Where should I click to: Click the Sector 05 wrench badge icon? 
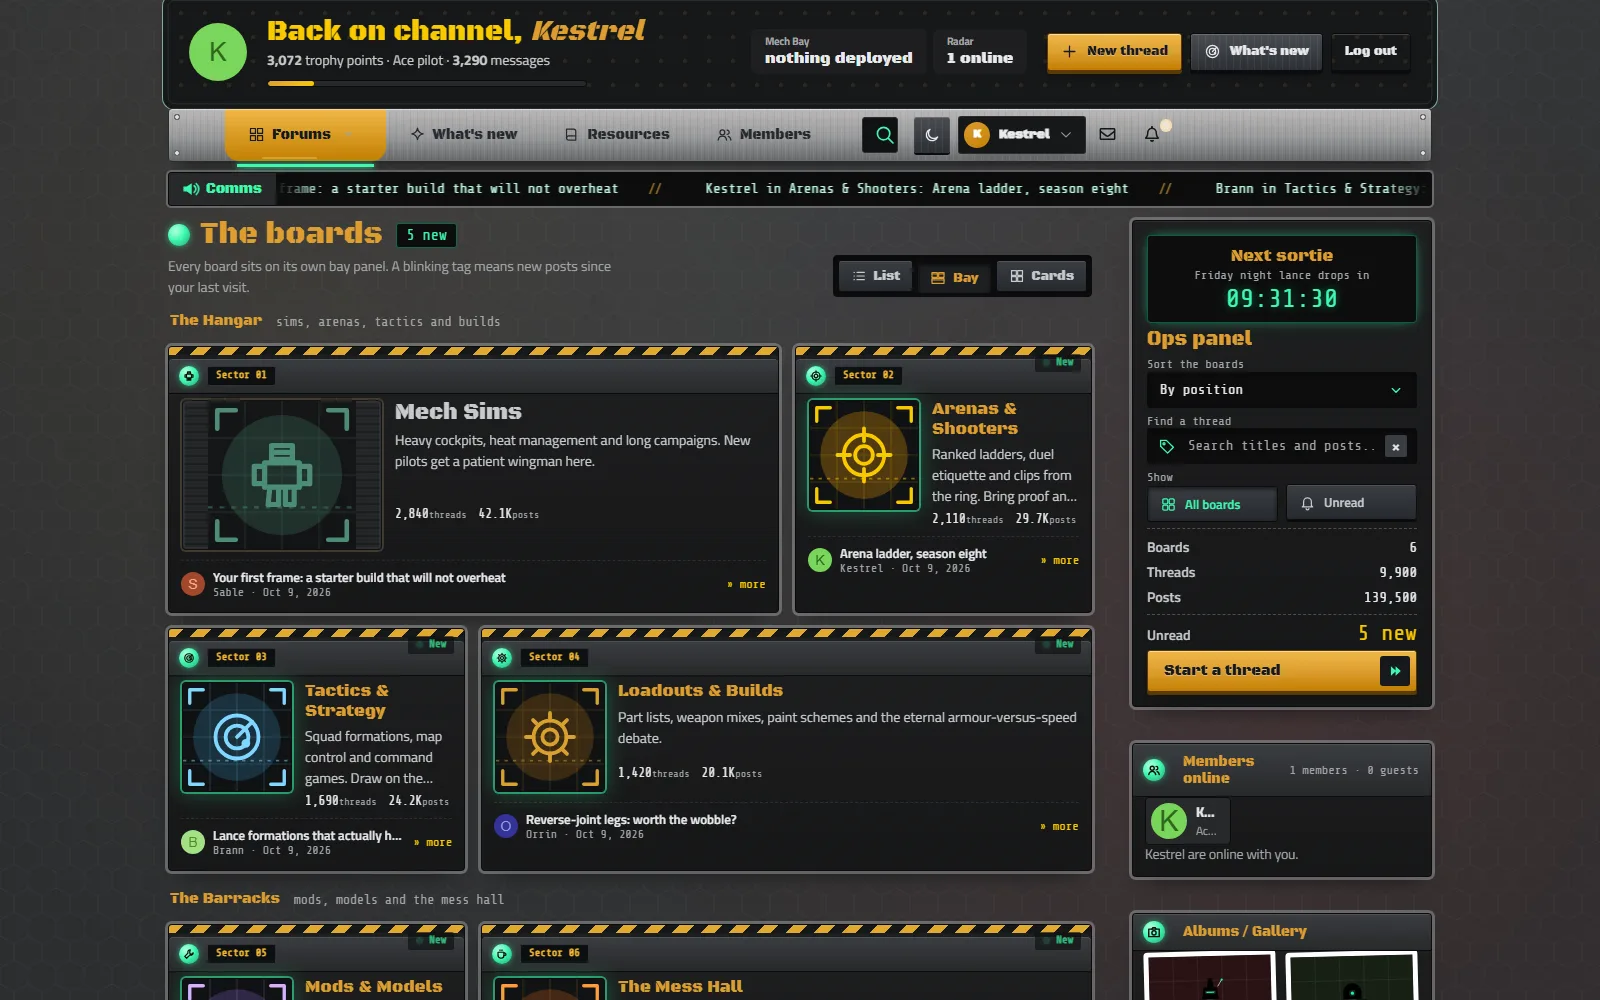pyautogui.click(x=189, y=953)
